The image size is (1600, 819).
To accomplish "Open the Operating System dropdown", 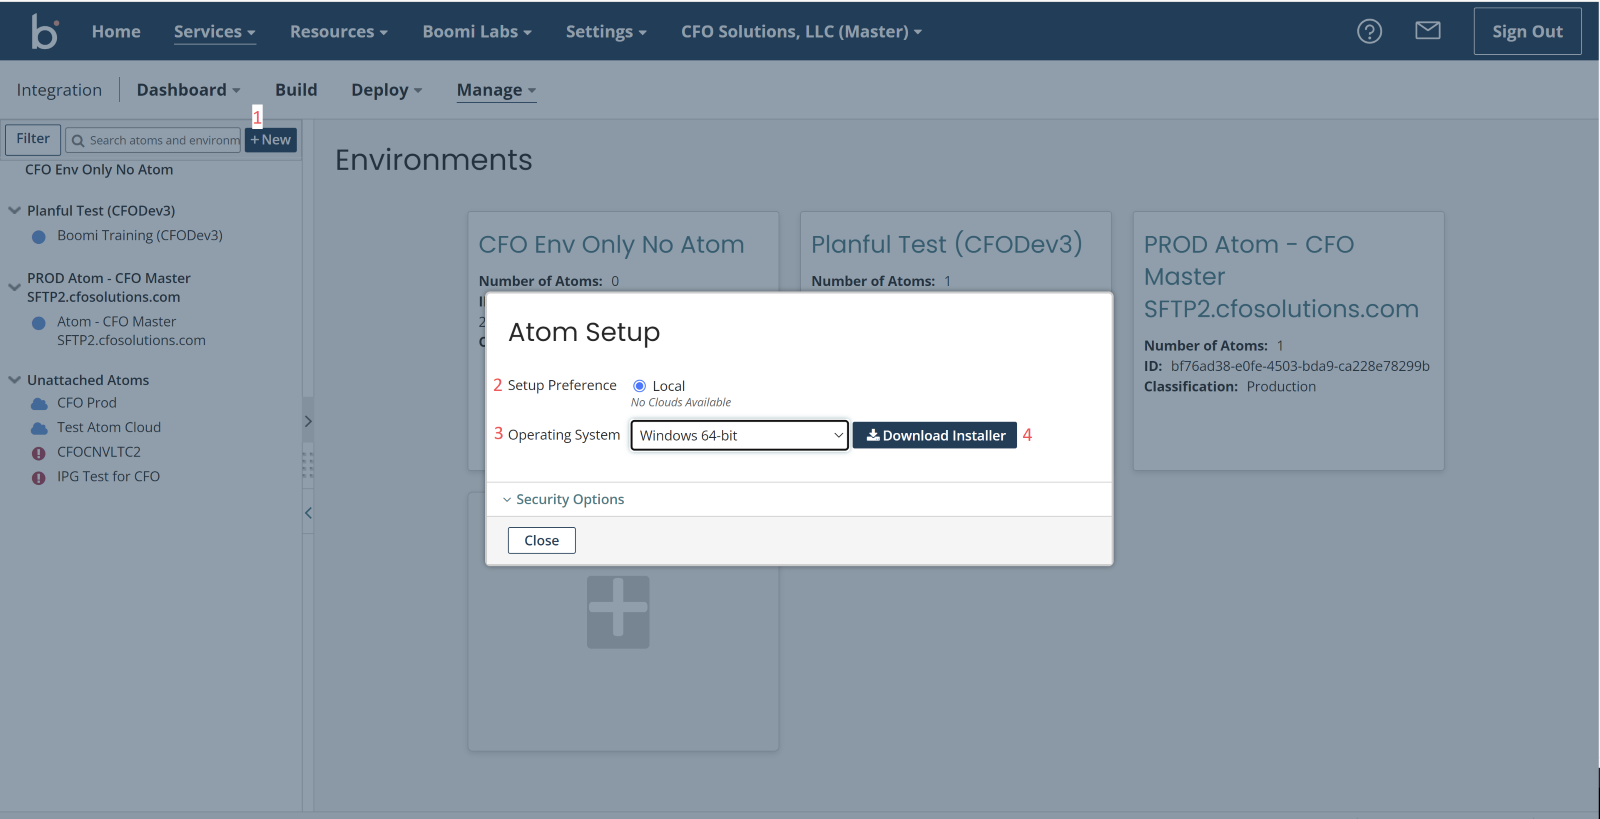I will pyautogui.click(x=739, y=436).
